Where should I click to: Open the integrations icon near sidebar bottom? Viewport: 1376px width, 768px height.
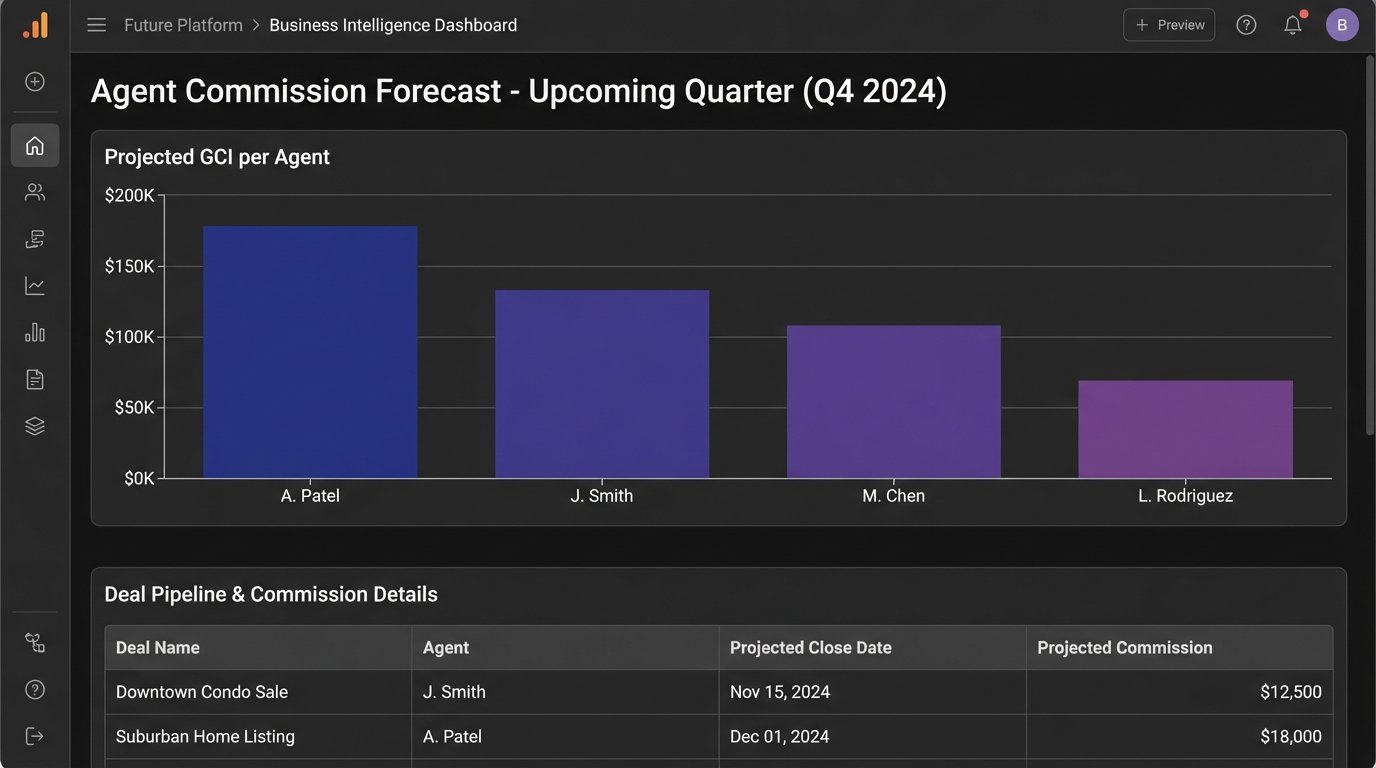pos(34,642)
